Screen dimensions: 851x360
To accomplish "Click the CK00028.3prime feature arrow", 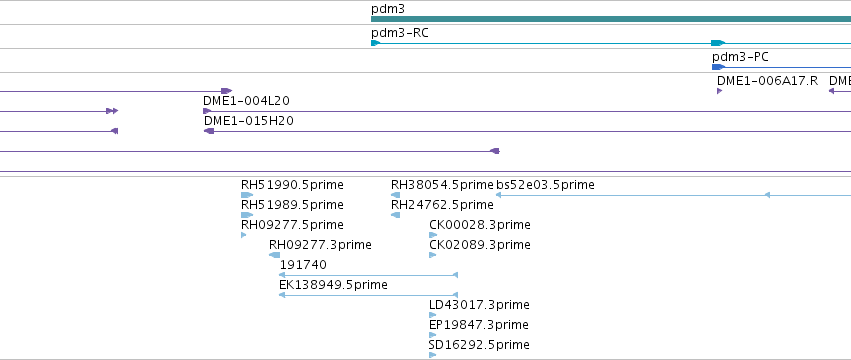I will tap(433, 235).
